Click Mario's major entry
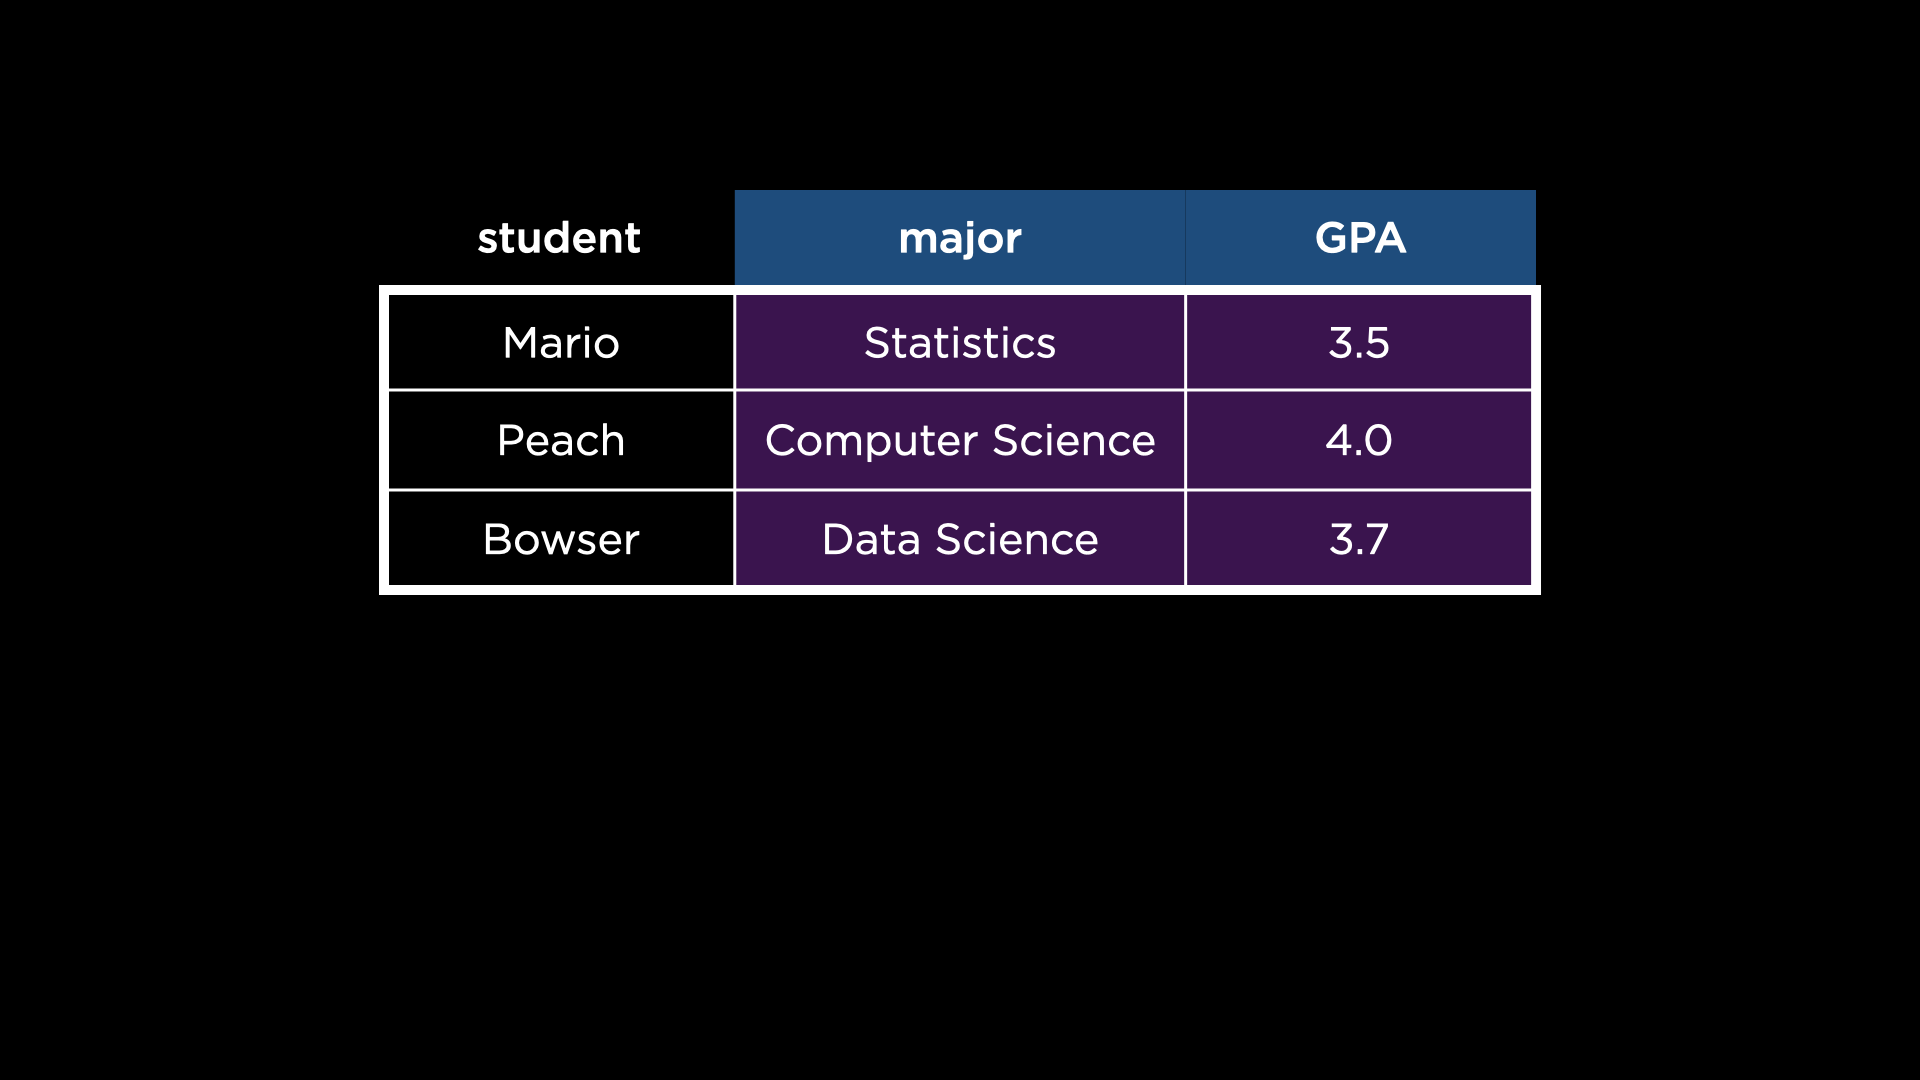Image resolution: width=1920 pixels, height=1080 pixels. (x=959, y=343)
